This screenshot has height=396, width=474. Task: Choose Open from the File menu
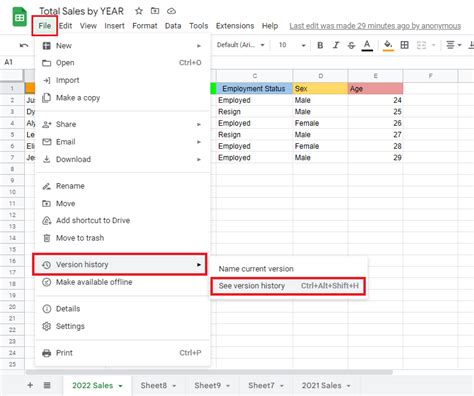(x=122, y=63)
